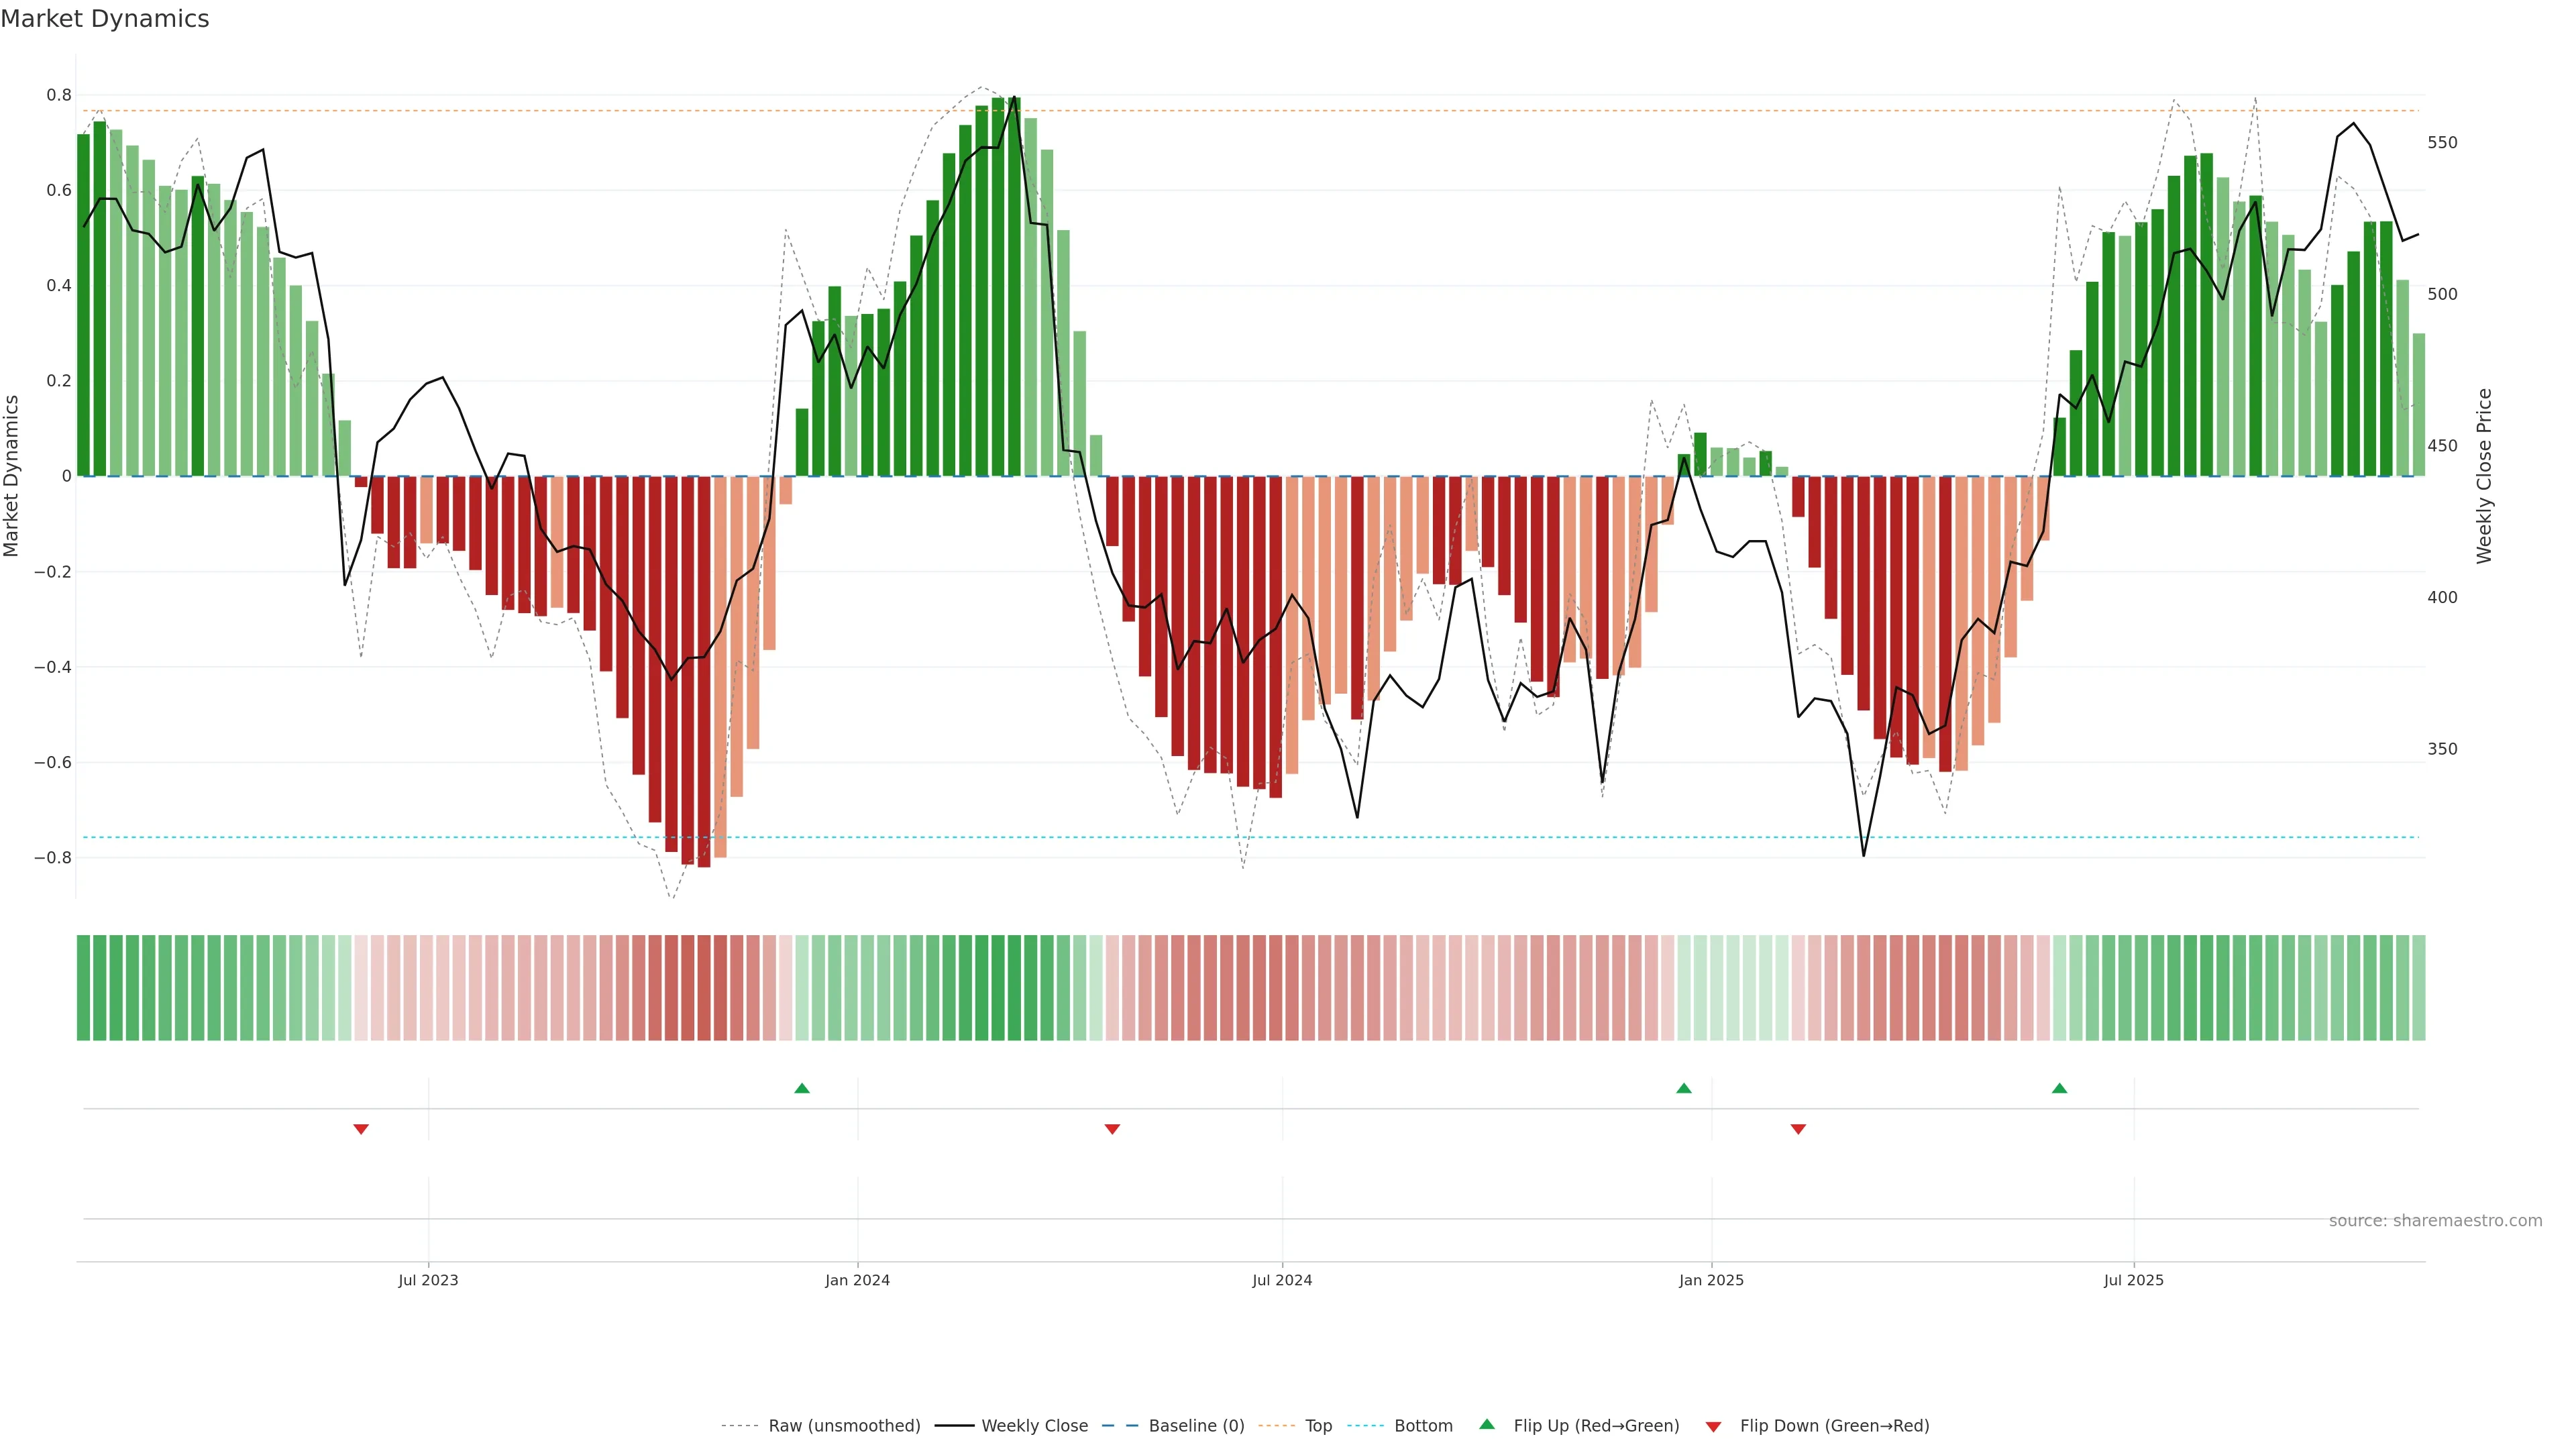Screen dimensions: 2576x1449
Task: Click the sharemaestro.com source text
Action: click(2435, 1221)
